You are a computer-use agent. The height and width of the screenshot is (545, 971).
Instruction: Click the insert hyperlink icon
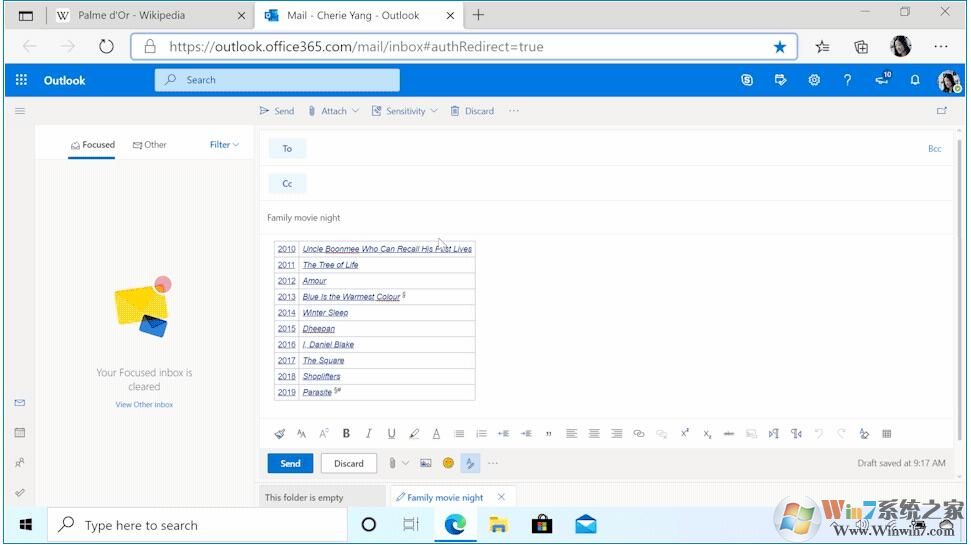coord(639,434)
